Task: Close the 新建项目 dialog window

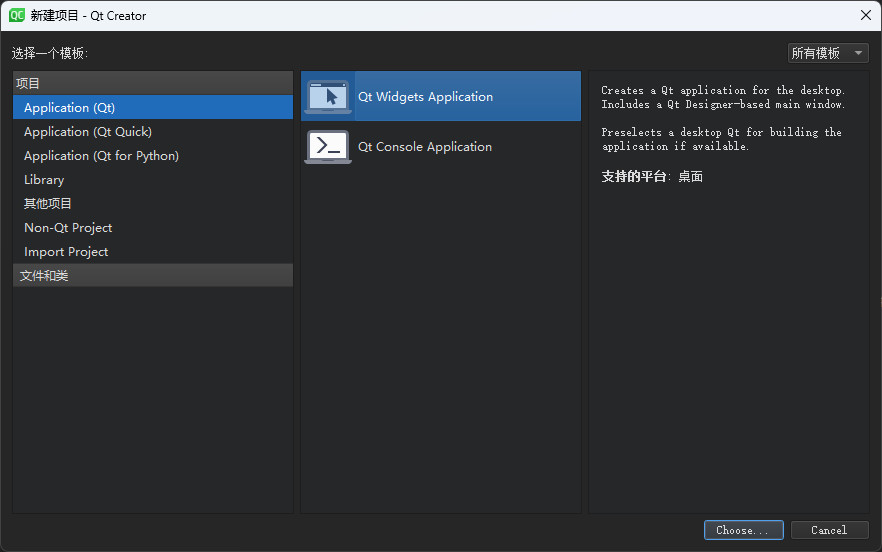Action: (865, 15)
